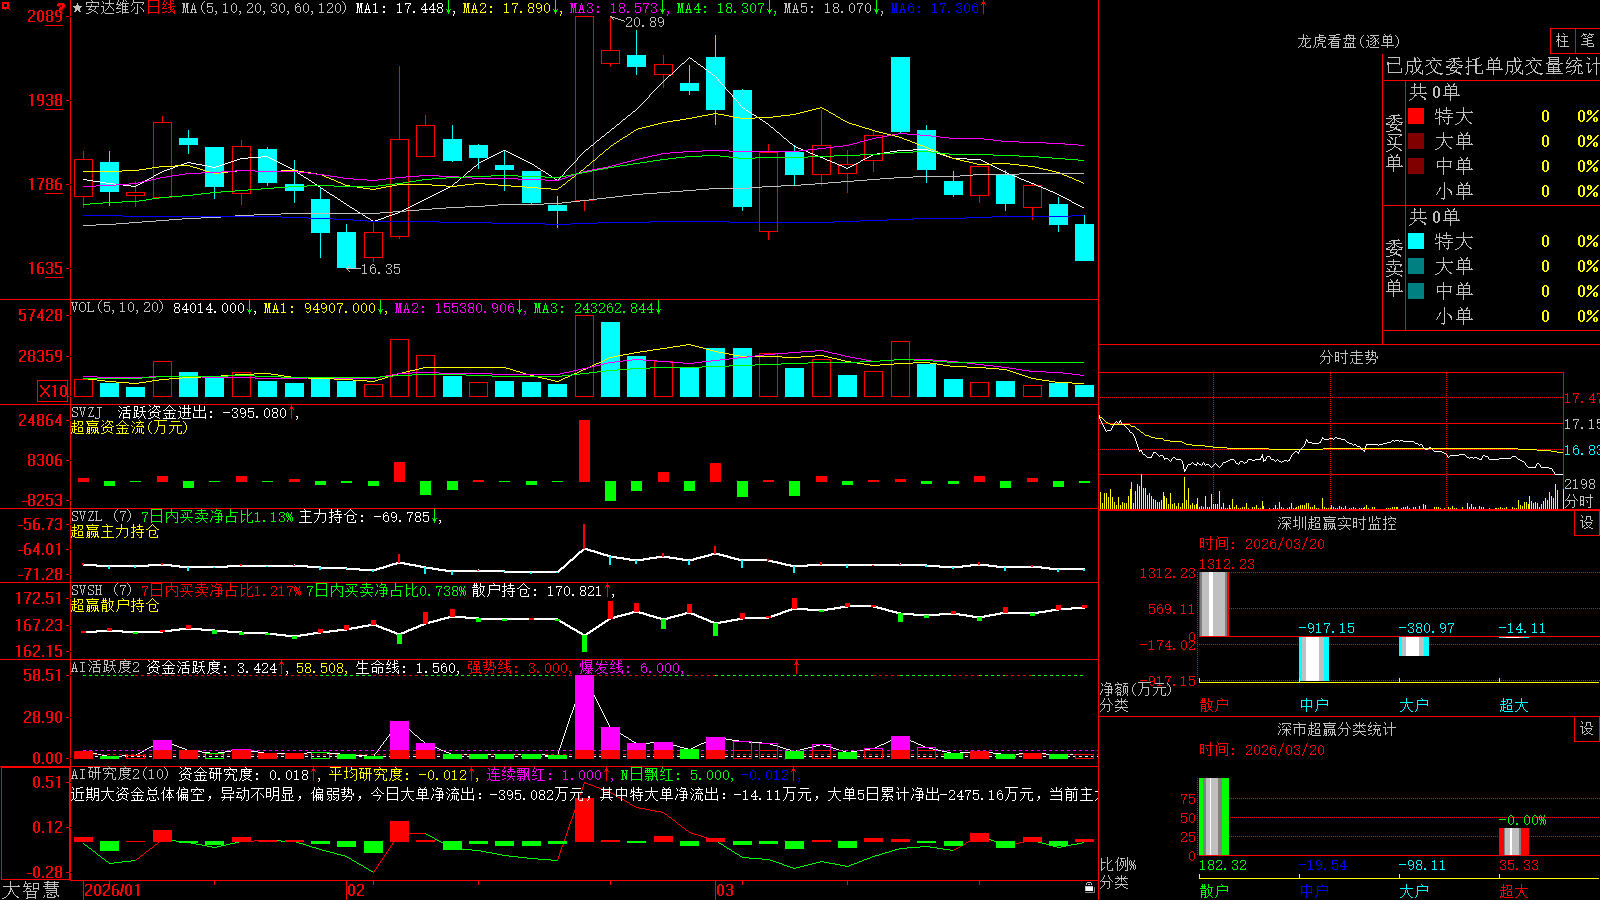Select the 龙虎看盘(逐单) panel title
Image resolution: width=1600 pixels, height=900 pixels.
pos(1348,41)
